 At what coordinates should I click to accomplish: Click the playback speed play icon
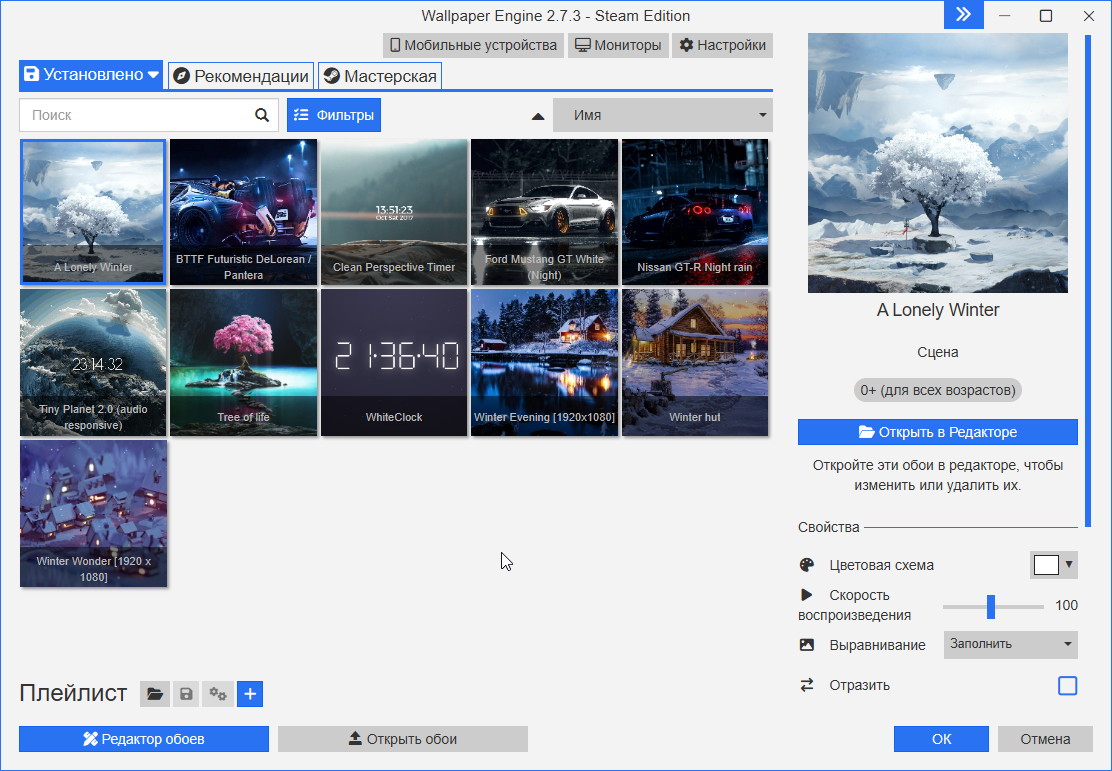click(806, 594)
